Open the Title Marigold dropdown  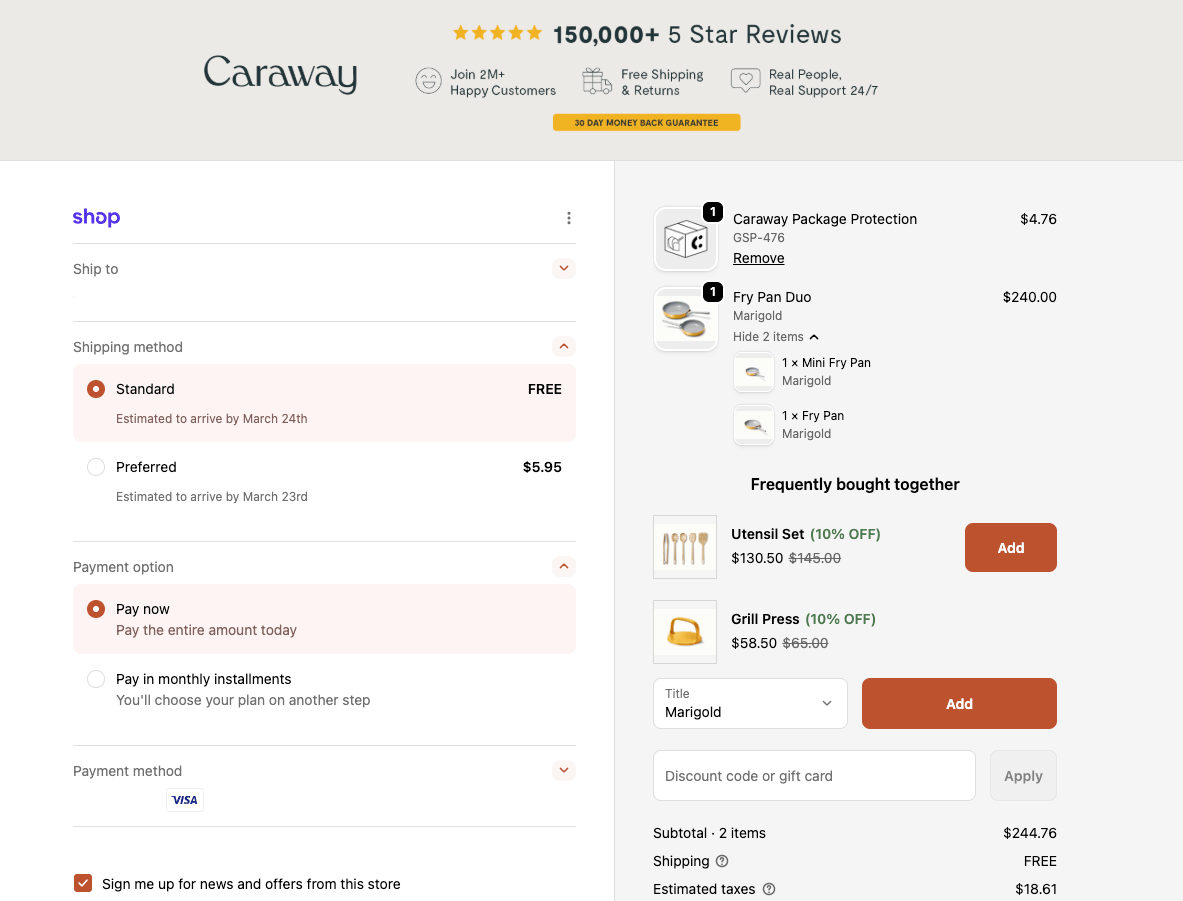(750, 703)
